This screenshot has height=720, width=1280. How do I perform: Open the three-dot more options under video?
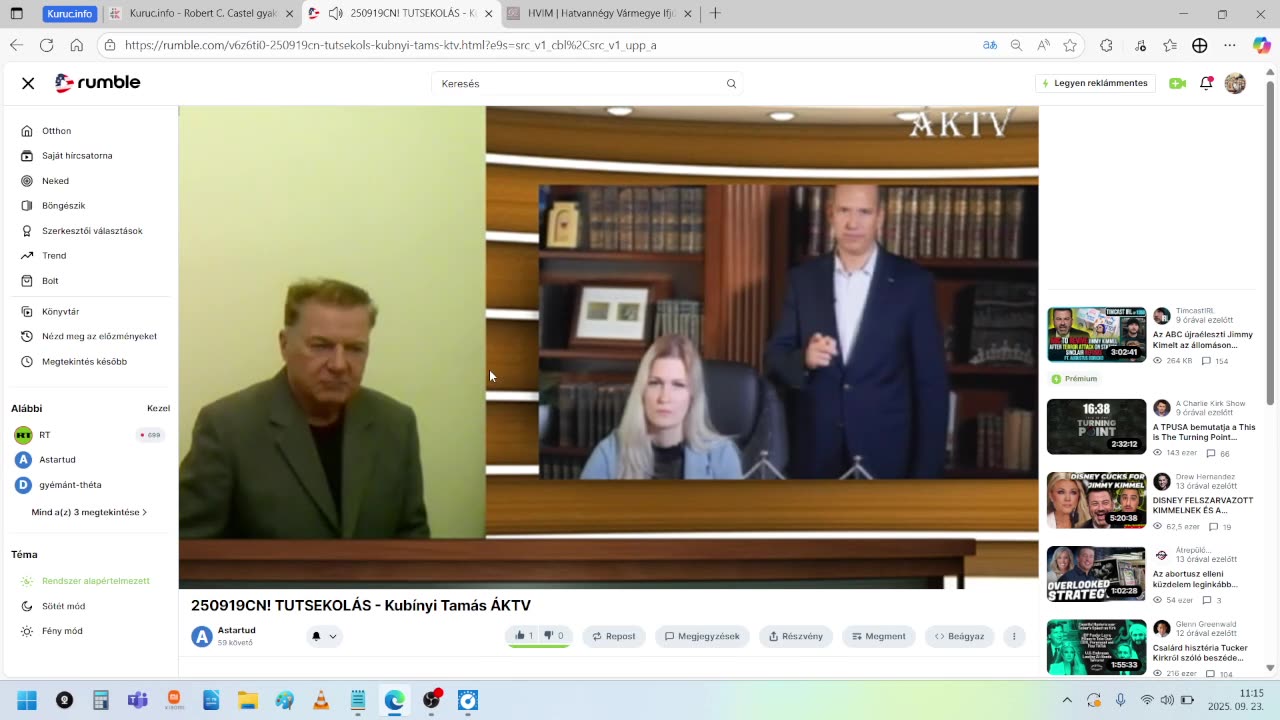(x=1014, y=636)
